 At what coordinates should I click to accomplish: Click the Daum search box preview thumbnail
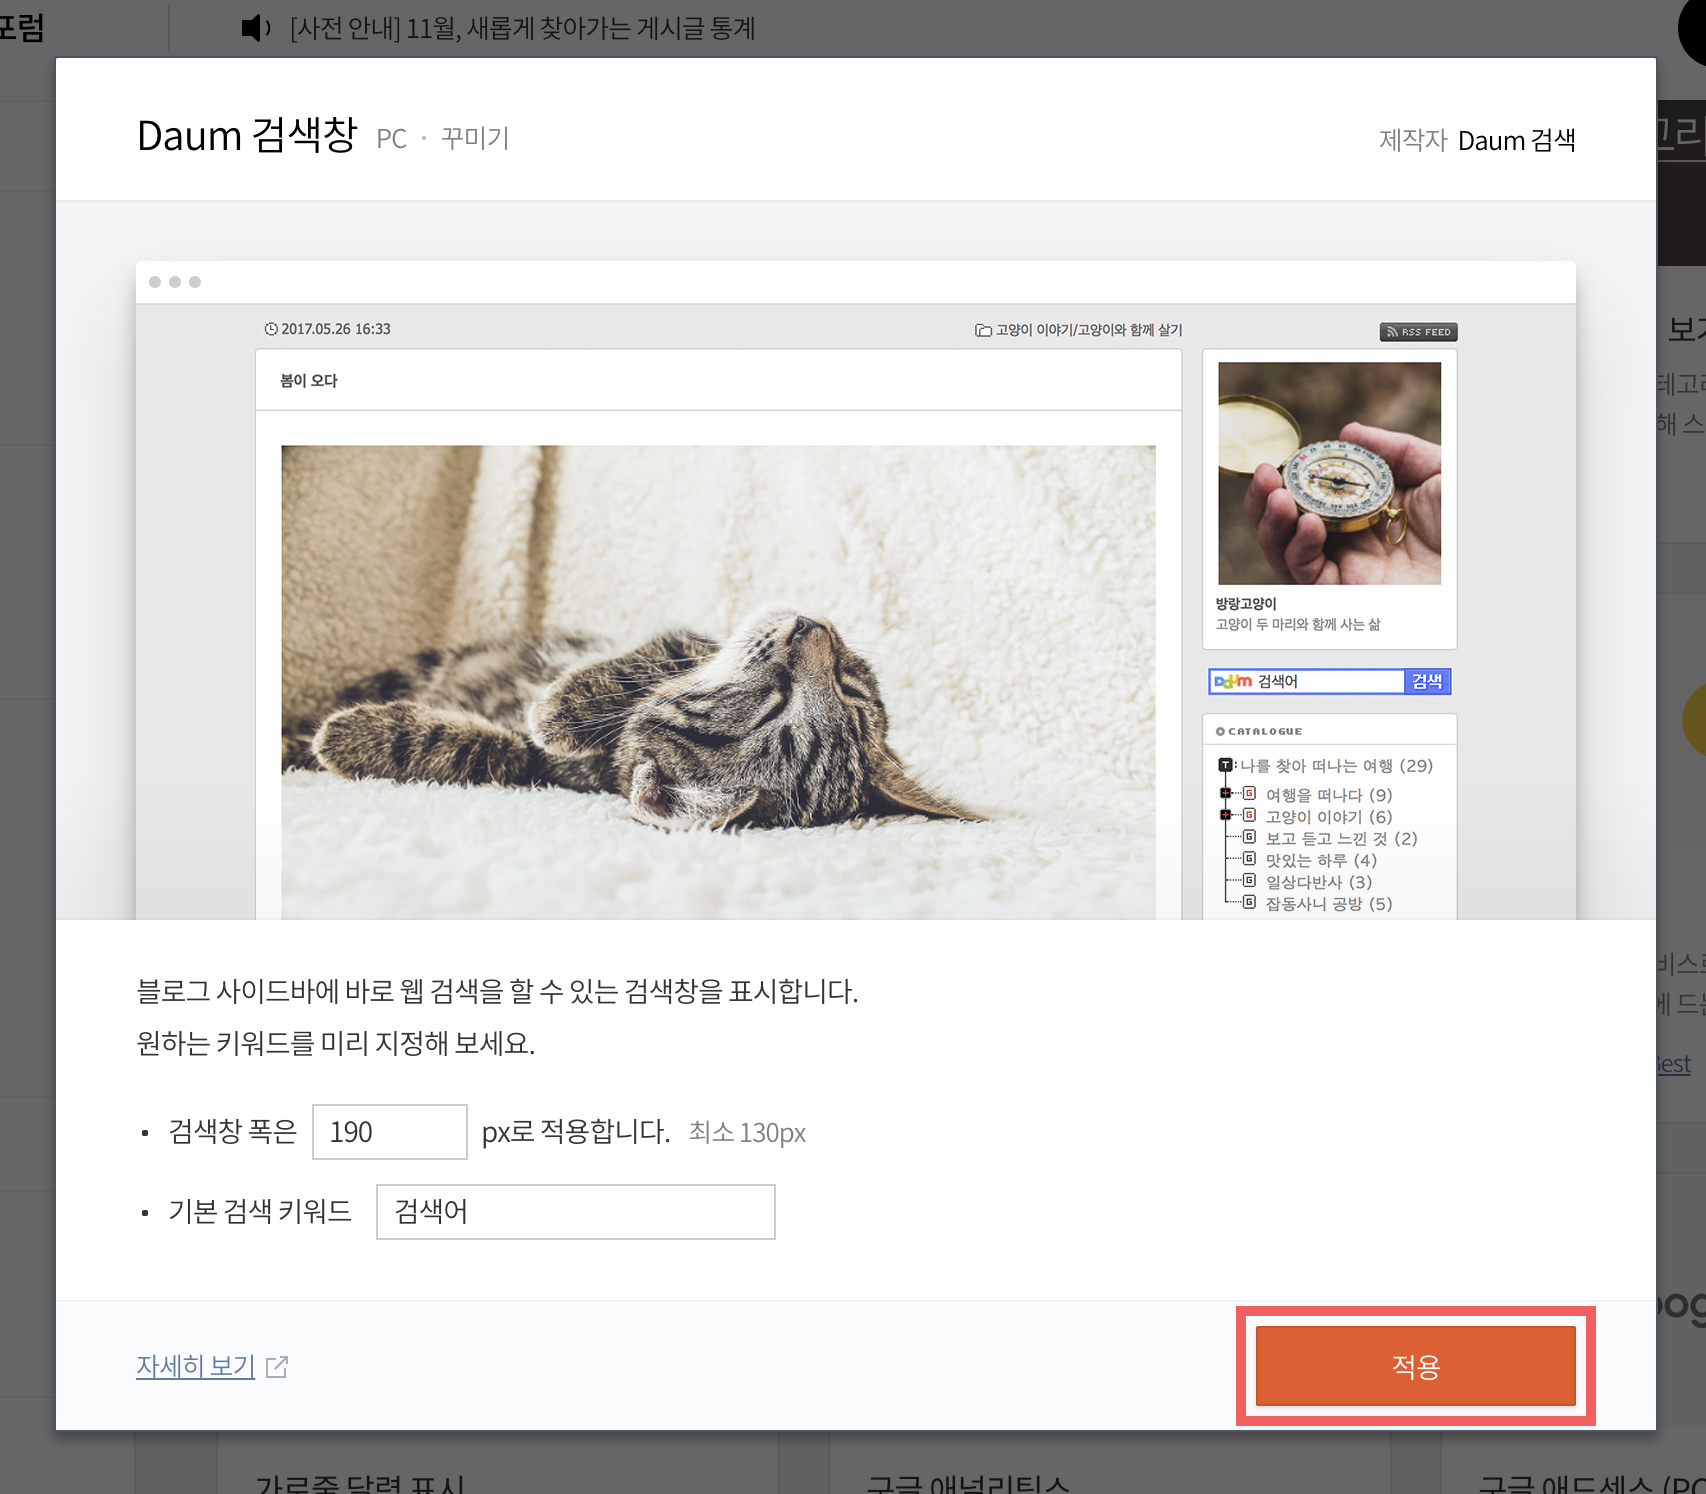pos(1329,681)
